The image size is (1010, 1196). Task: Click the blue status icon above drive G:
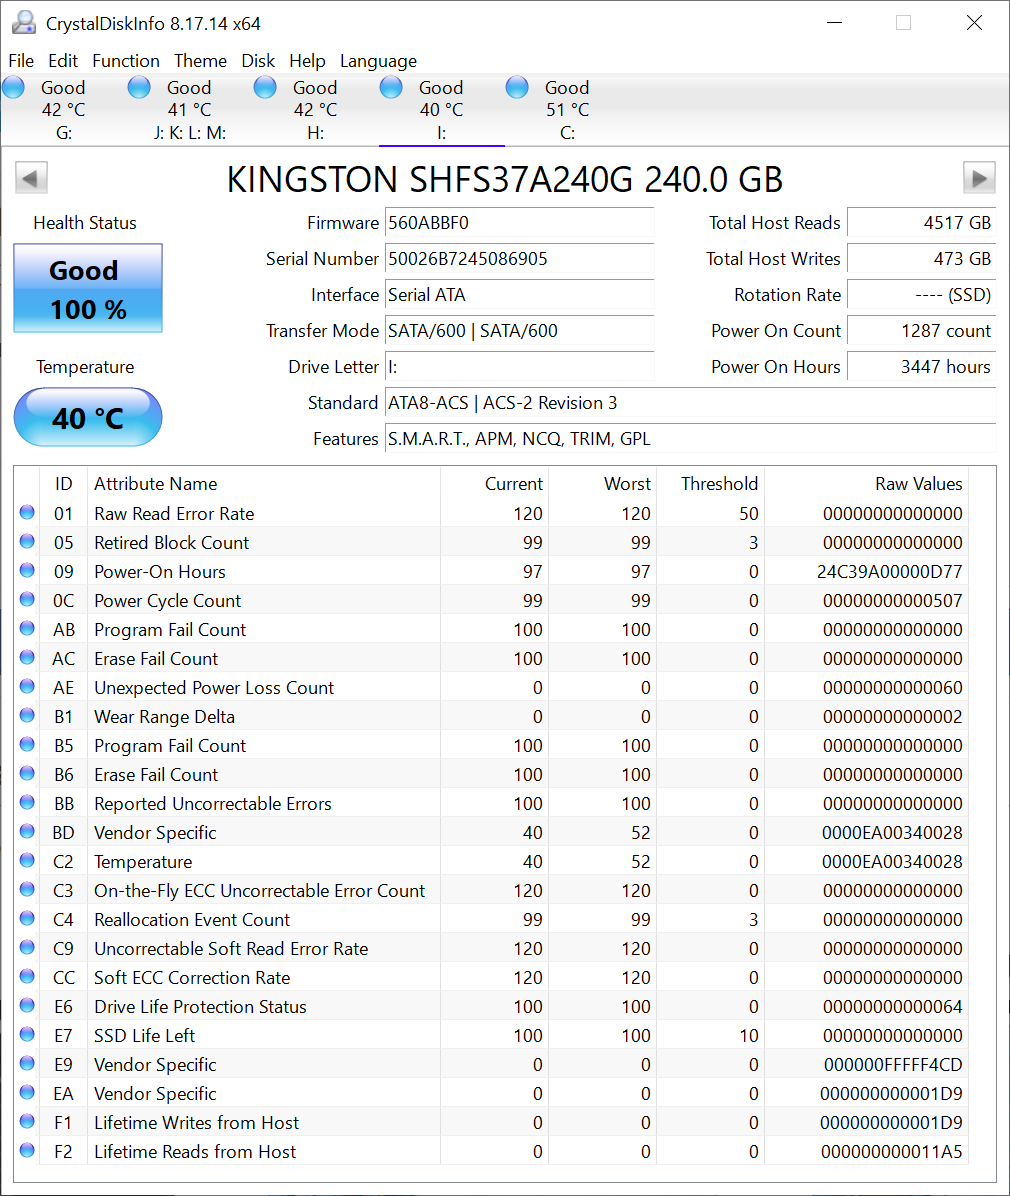coord(13,87)
